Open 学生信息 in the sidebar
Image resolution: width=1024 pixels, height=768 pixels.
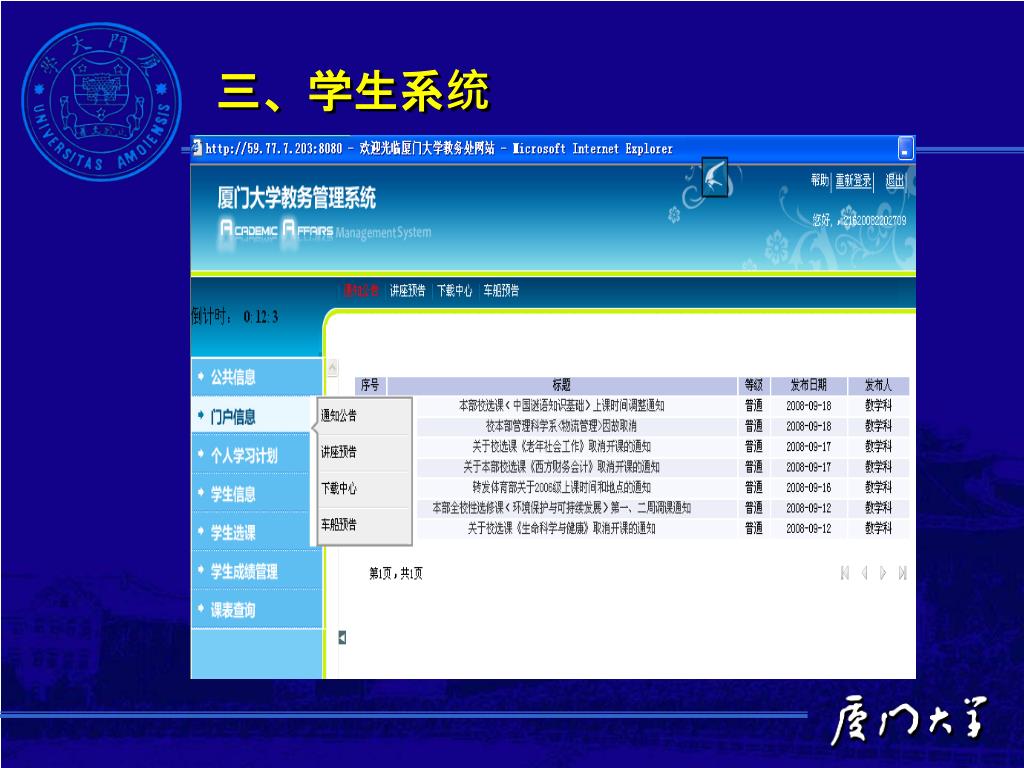point(233,494)
